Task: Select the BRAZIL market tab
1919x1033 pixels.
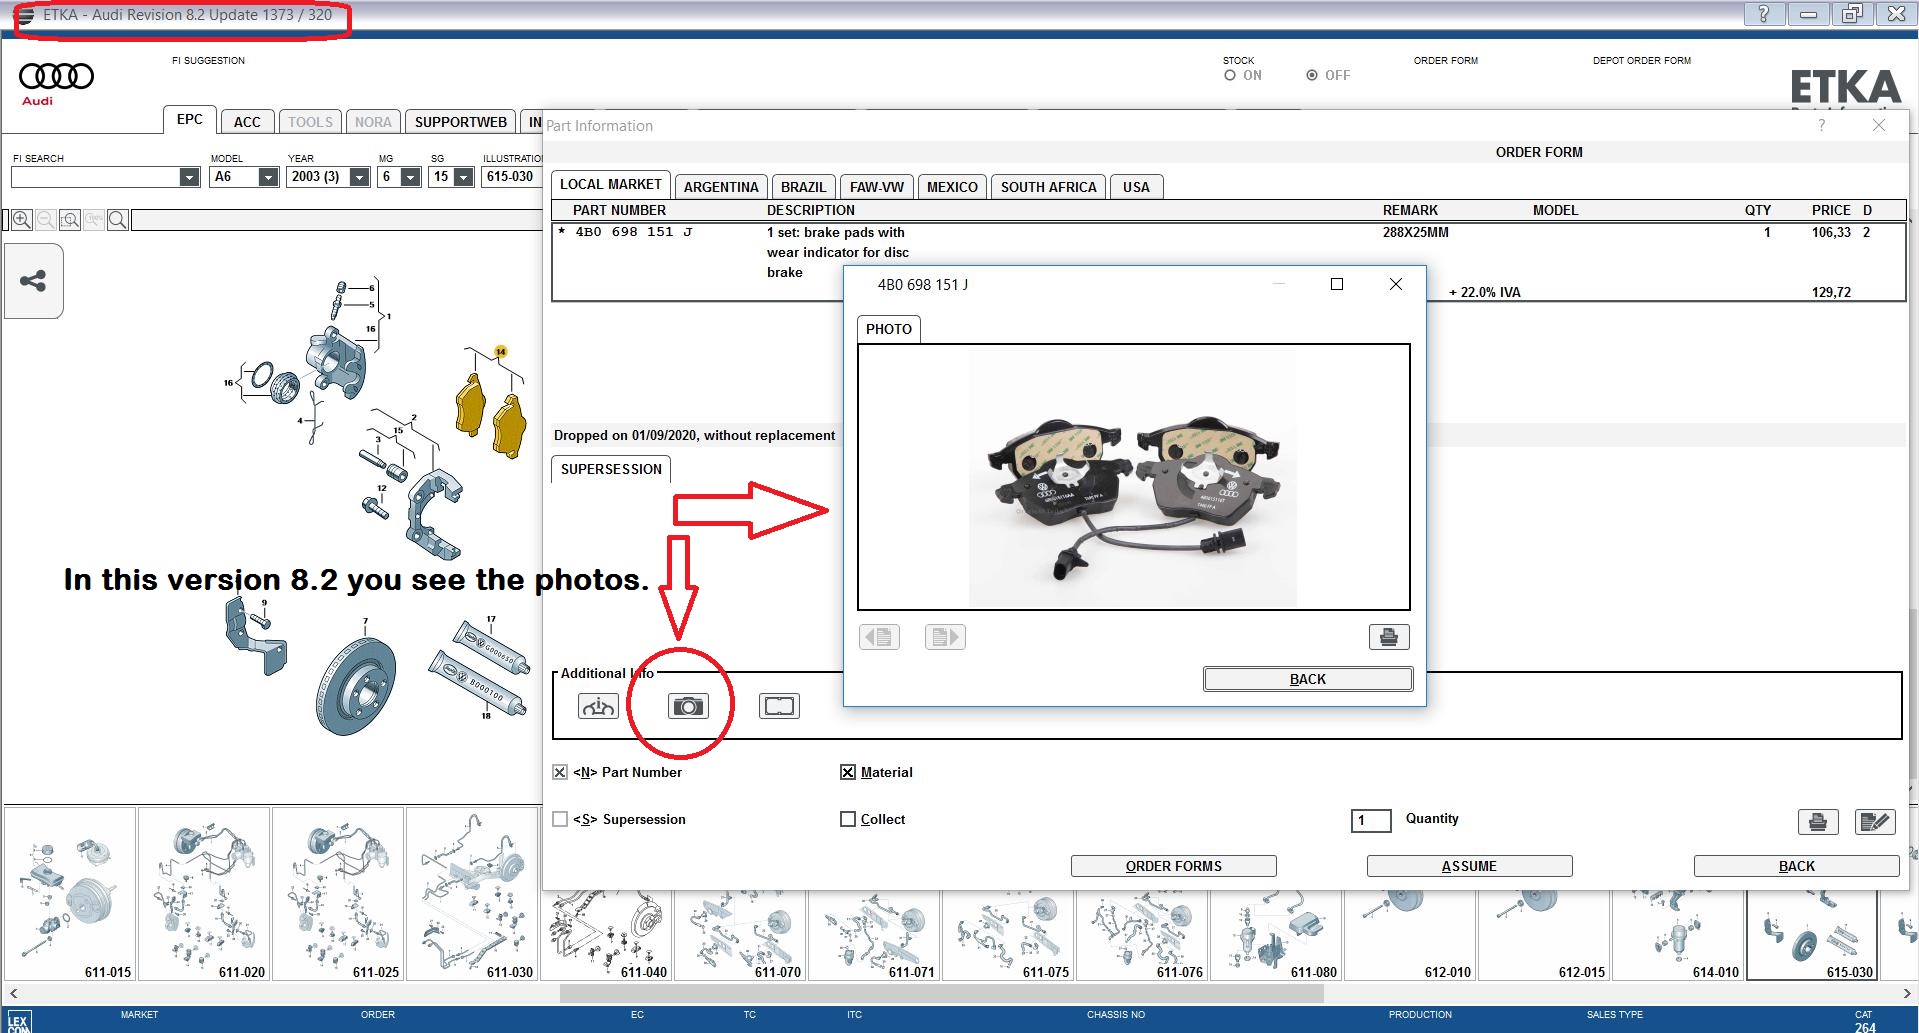Action: [x=804, y=187]
